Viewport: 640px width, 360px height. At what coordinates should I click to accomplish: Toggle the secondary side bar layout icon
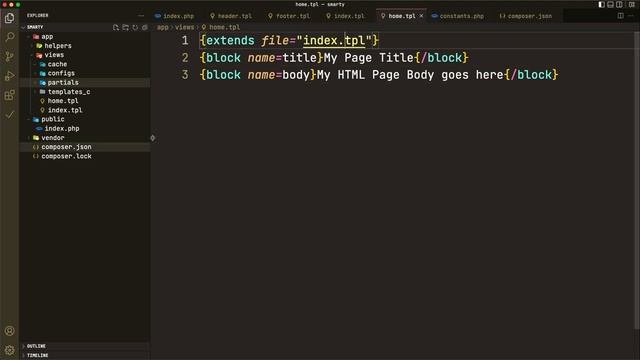[619, 4]
